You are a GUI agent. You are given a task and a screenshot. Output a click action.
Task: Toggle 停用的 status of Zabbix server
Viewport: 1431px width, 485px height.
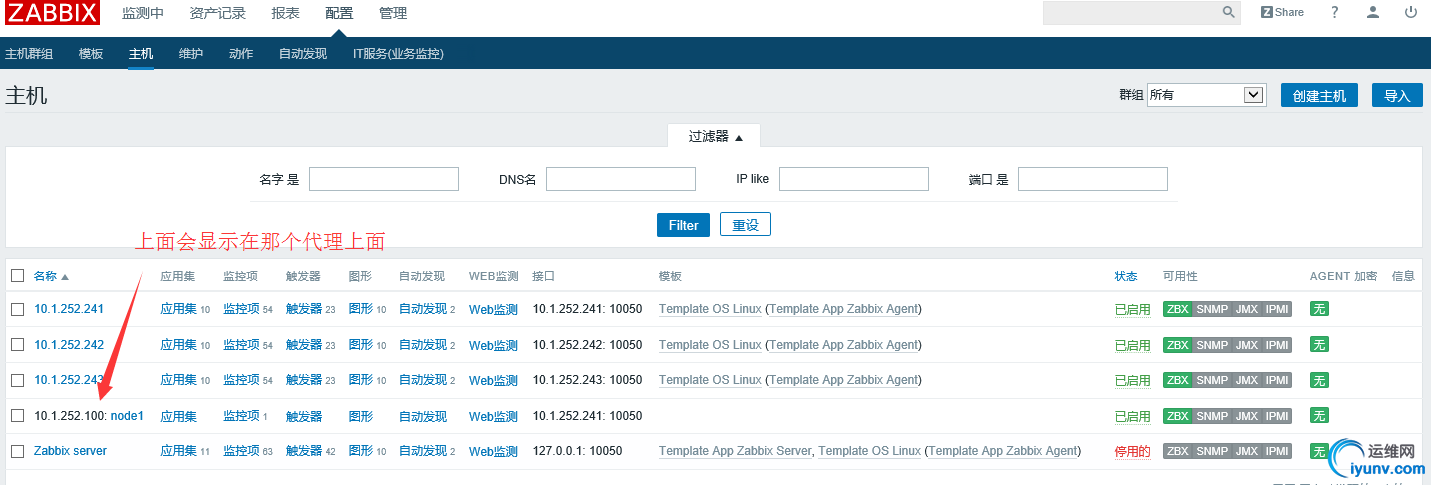1132,451
